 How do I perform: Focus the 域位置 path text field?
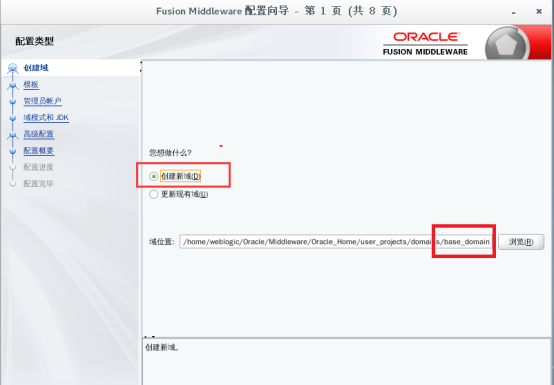coord(336,242)
